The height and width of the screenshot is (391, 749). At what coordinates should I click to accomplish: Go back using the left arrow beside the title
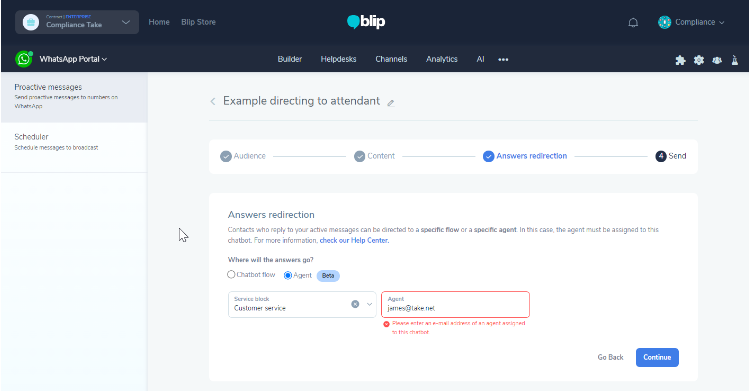click(x=213, y=101)
